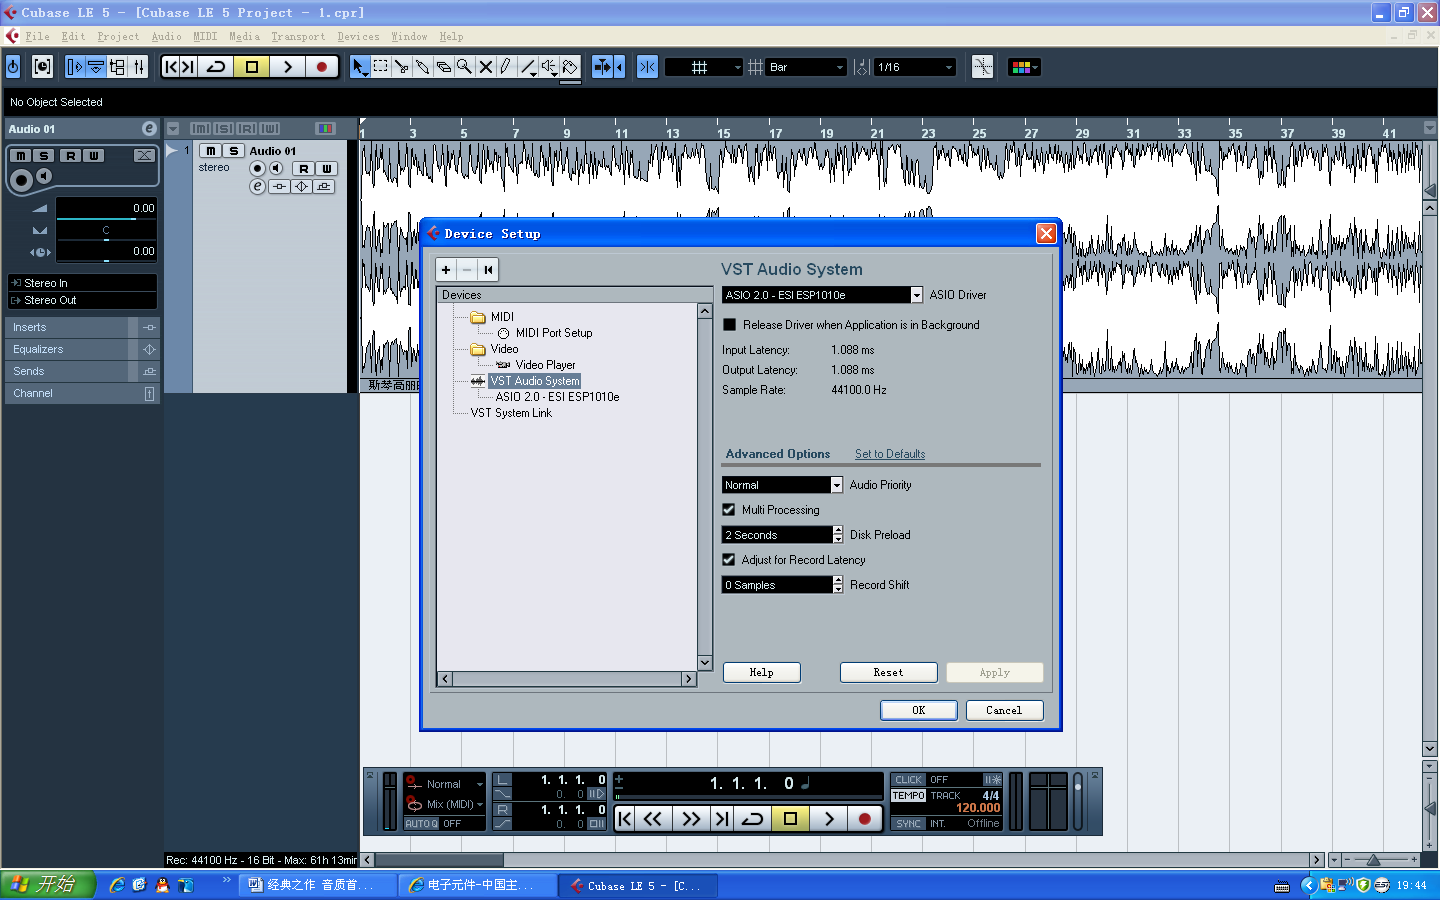Open color palette dropdown in toolbar
The width and height of the screenshot is (1440, 900).
(1024, 67)
